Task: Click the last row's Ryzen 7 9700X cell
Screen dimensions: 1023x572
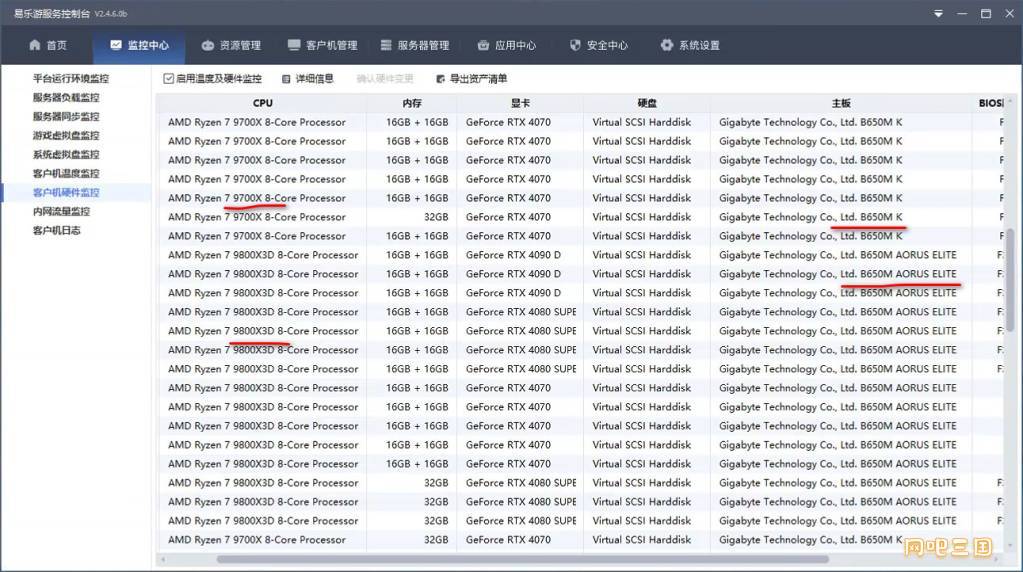Action: [x=256, y=540]
